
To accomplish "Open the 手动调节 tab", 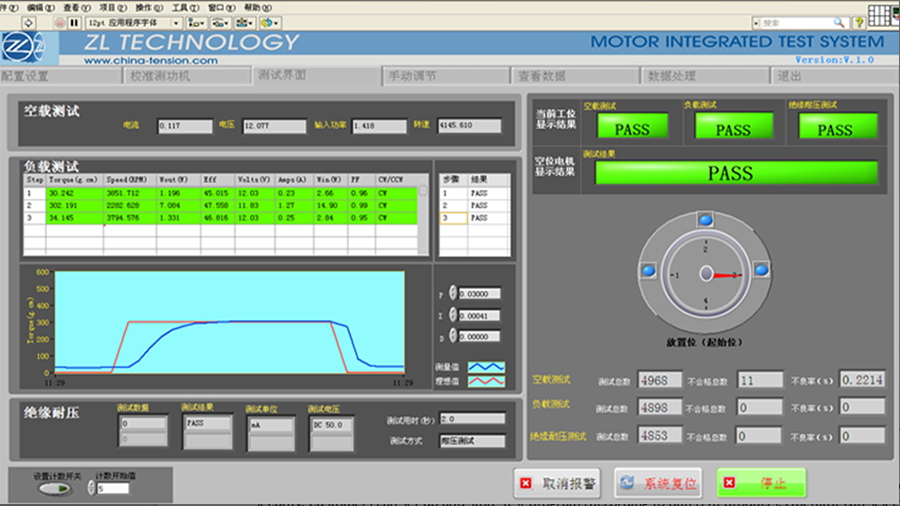I will (x=411, y=76).
